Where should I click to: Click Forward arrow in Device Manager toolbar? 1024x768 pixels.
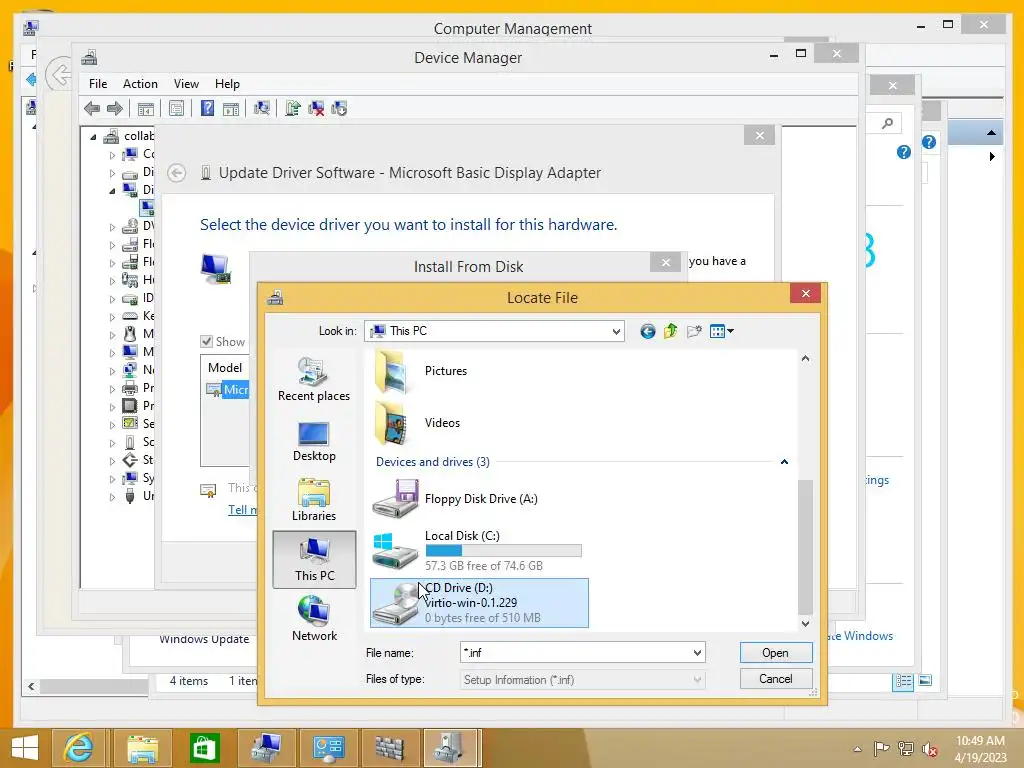tap(115, 108)
